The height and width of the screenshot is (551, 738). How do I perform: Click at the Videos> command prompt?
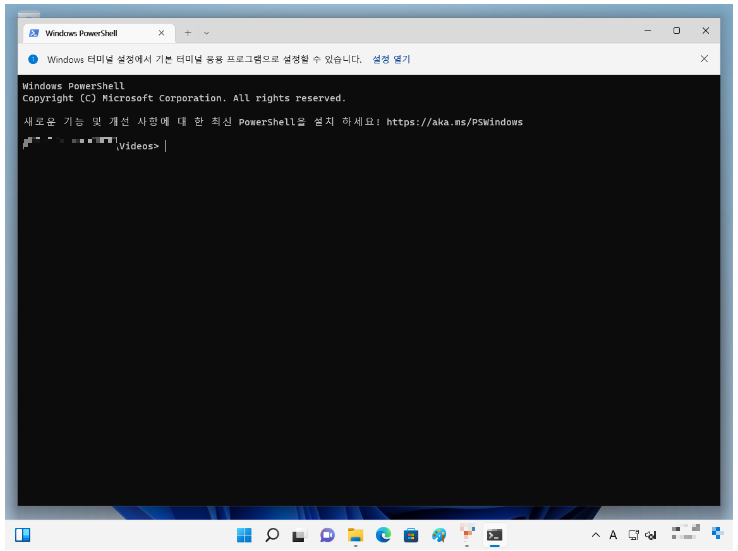click(139, 146)
